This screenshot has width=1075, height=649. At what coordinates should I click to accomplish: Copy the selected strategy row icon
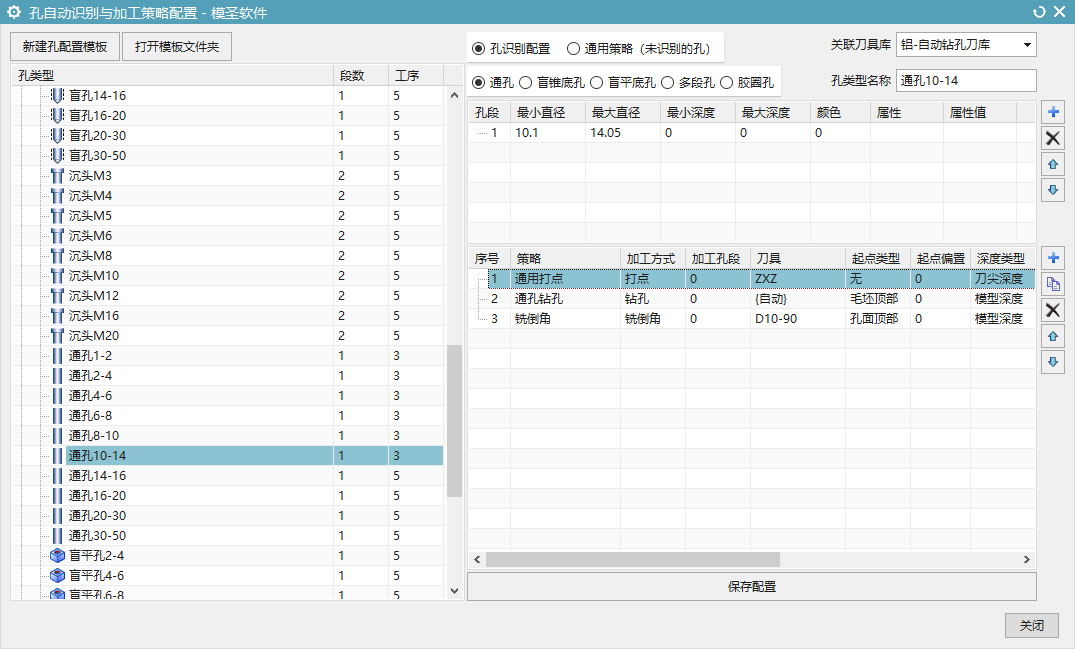(1053, 284)
